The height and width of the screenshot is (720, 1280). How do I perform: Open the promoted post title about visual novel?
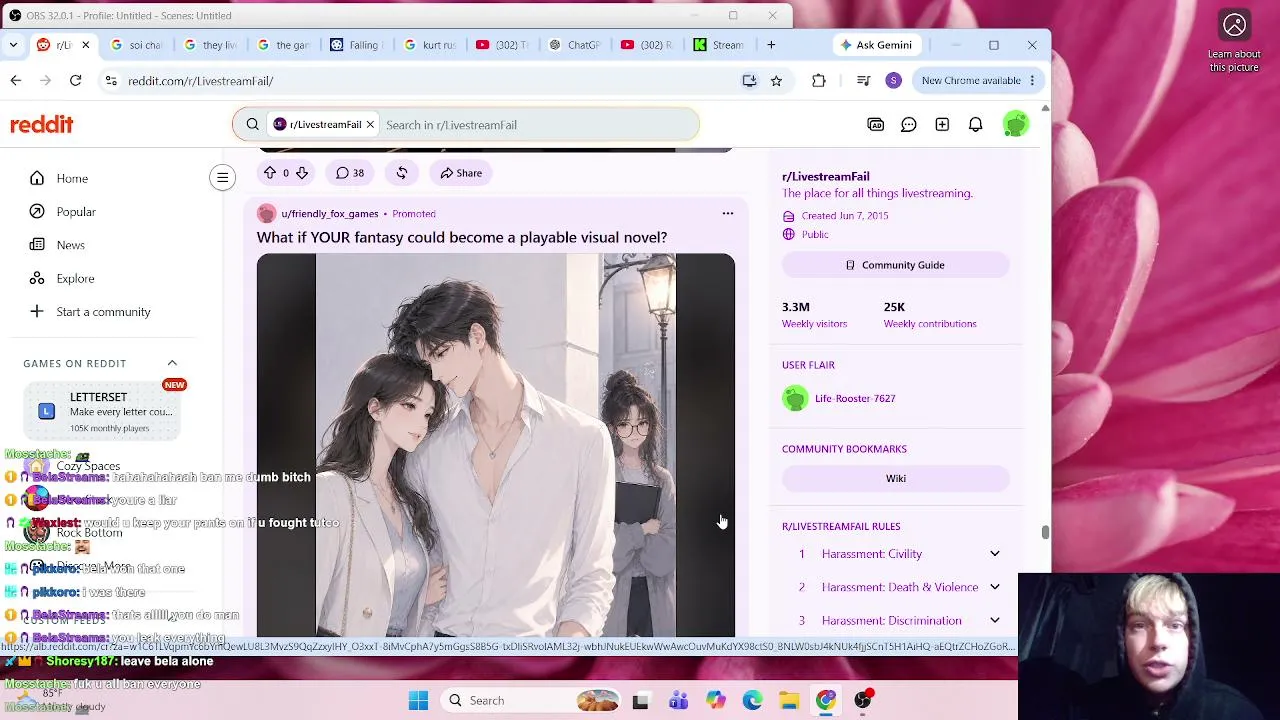click(462, 237)
